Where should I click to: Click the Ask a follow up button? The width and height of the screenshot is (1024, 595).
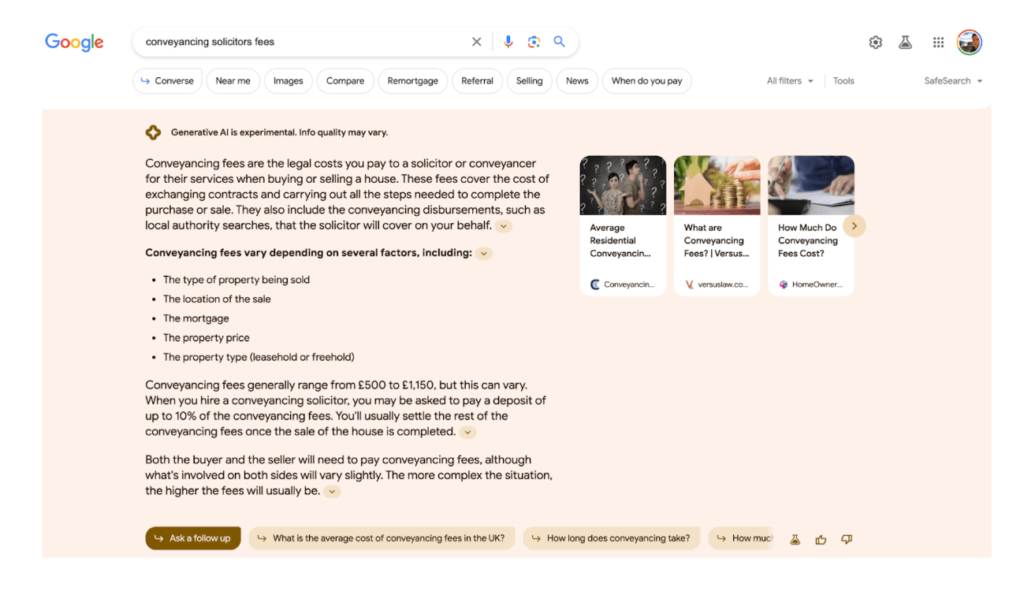[x=192, y=538]
